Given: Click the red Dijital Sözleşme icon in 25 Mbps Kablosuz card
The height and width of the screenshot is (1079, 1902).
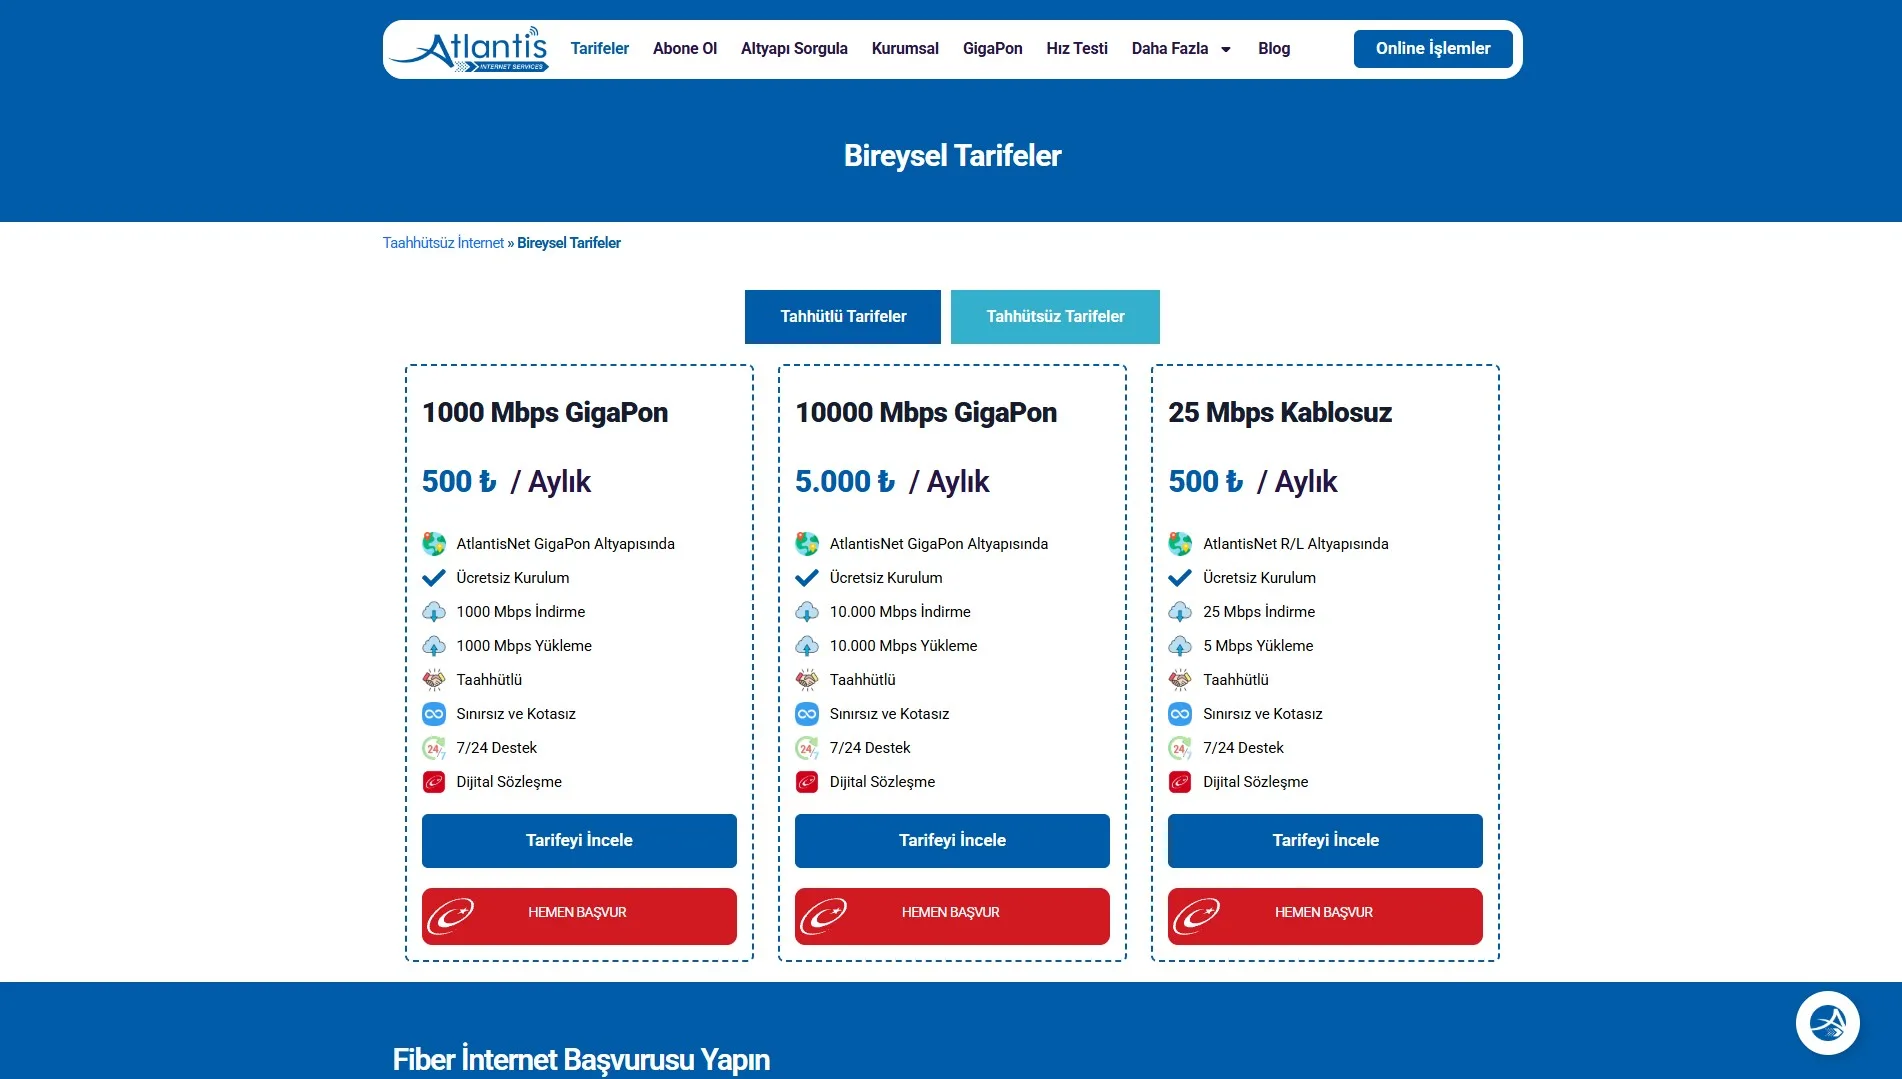Looking at the screenshot, I should coord(1180,782).
